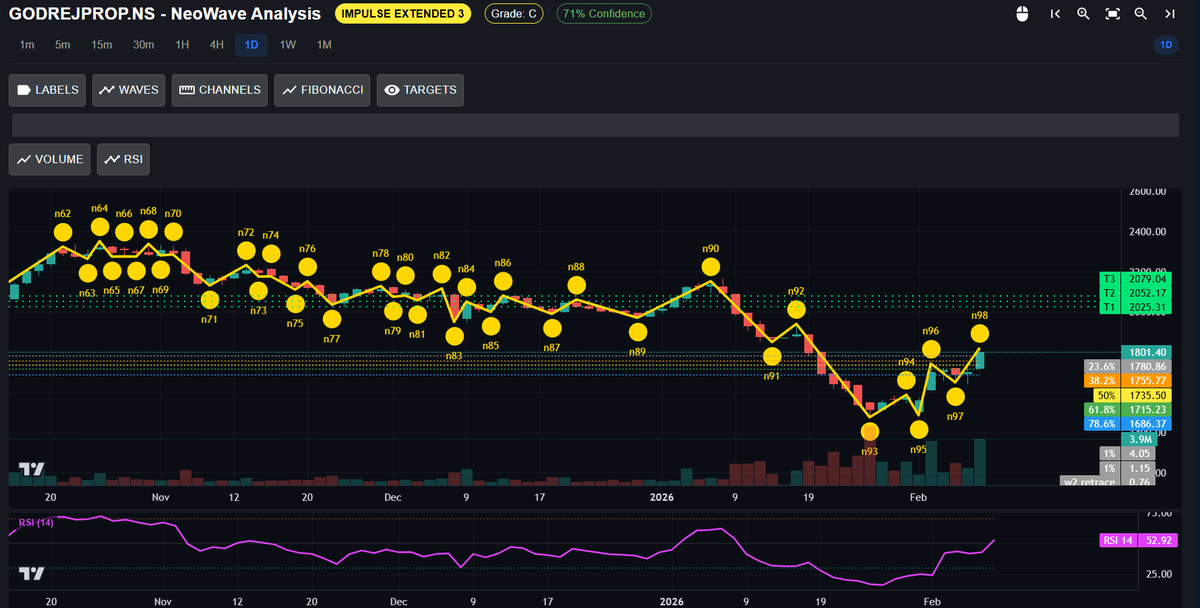Click the 78.6% Fibonacci level 1686.37
1200x608 pixels.
pos(1126,424)
